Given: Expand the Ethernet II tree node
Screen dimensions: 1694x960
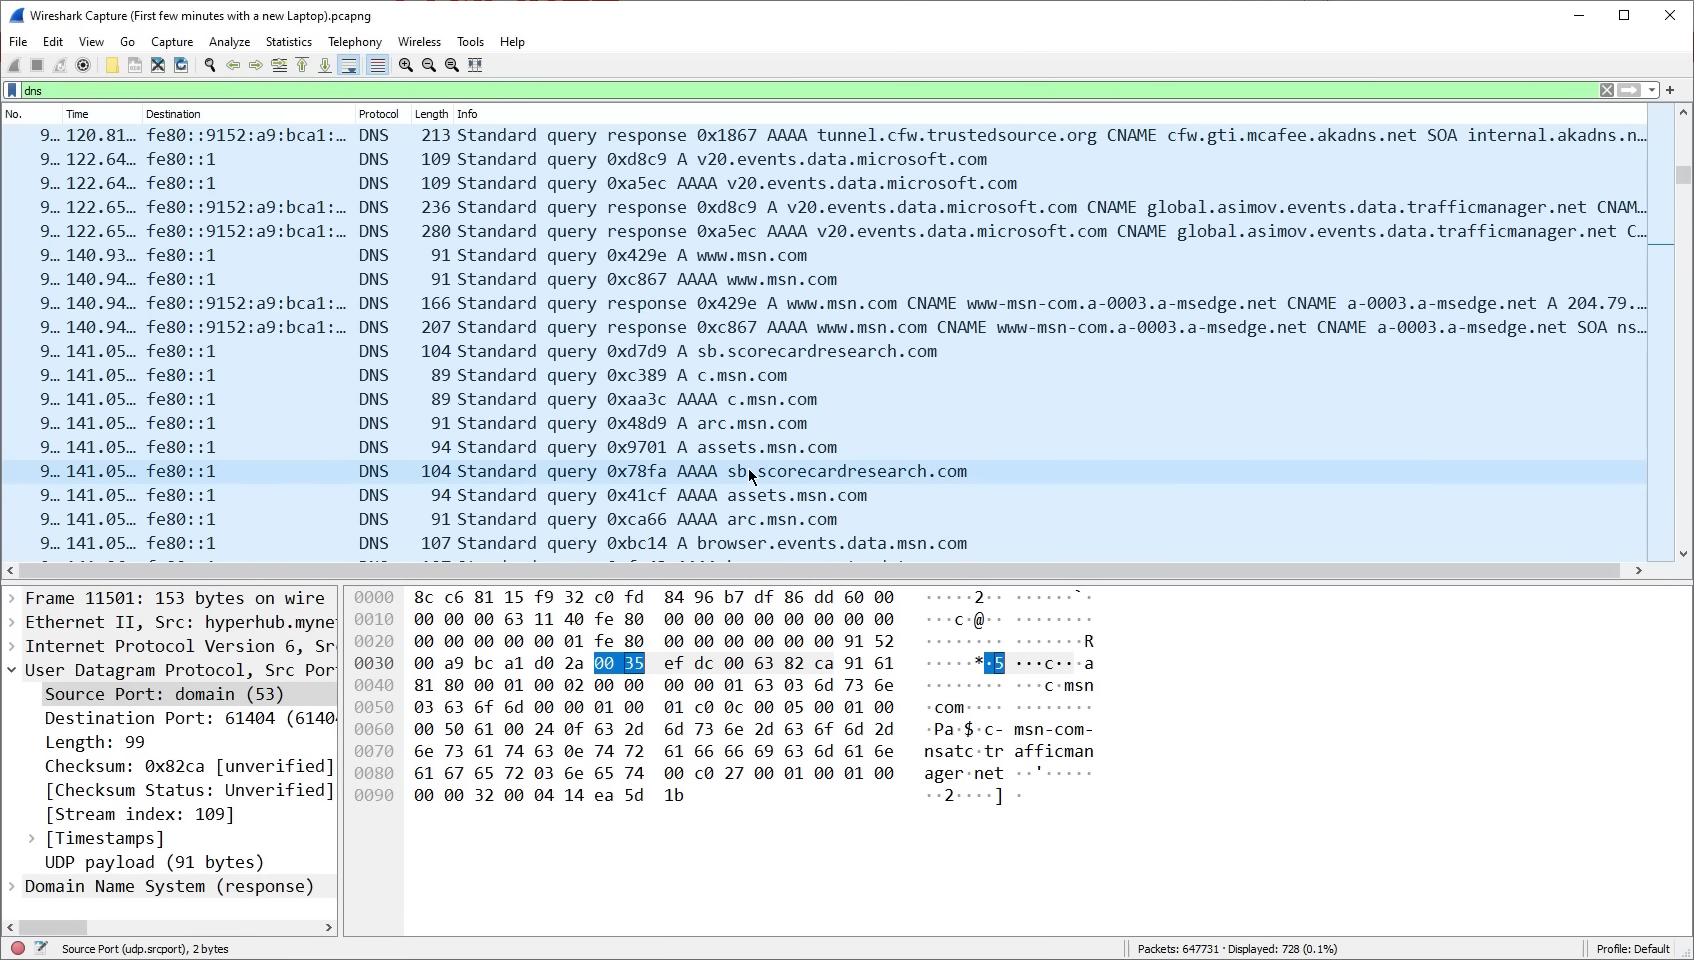Looking at the screenshot, I should [12, 622].
